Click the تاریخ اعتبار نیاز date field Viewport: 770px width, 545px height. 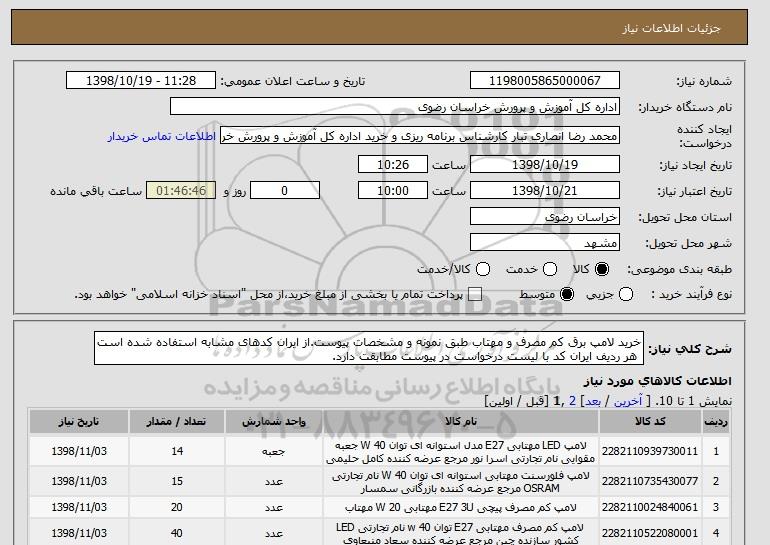[x=545, y=191]
